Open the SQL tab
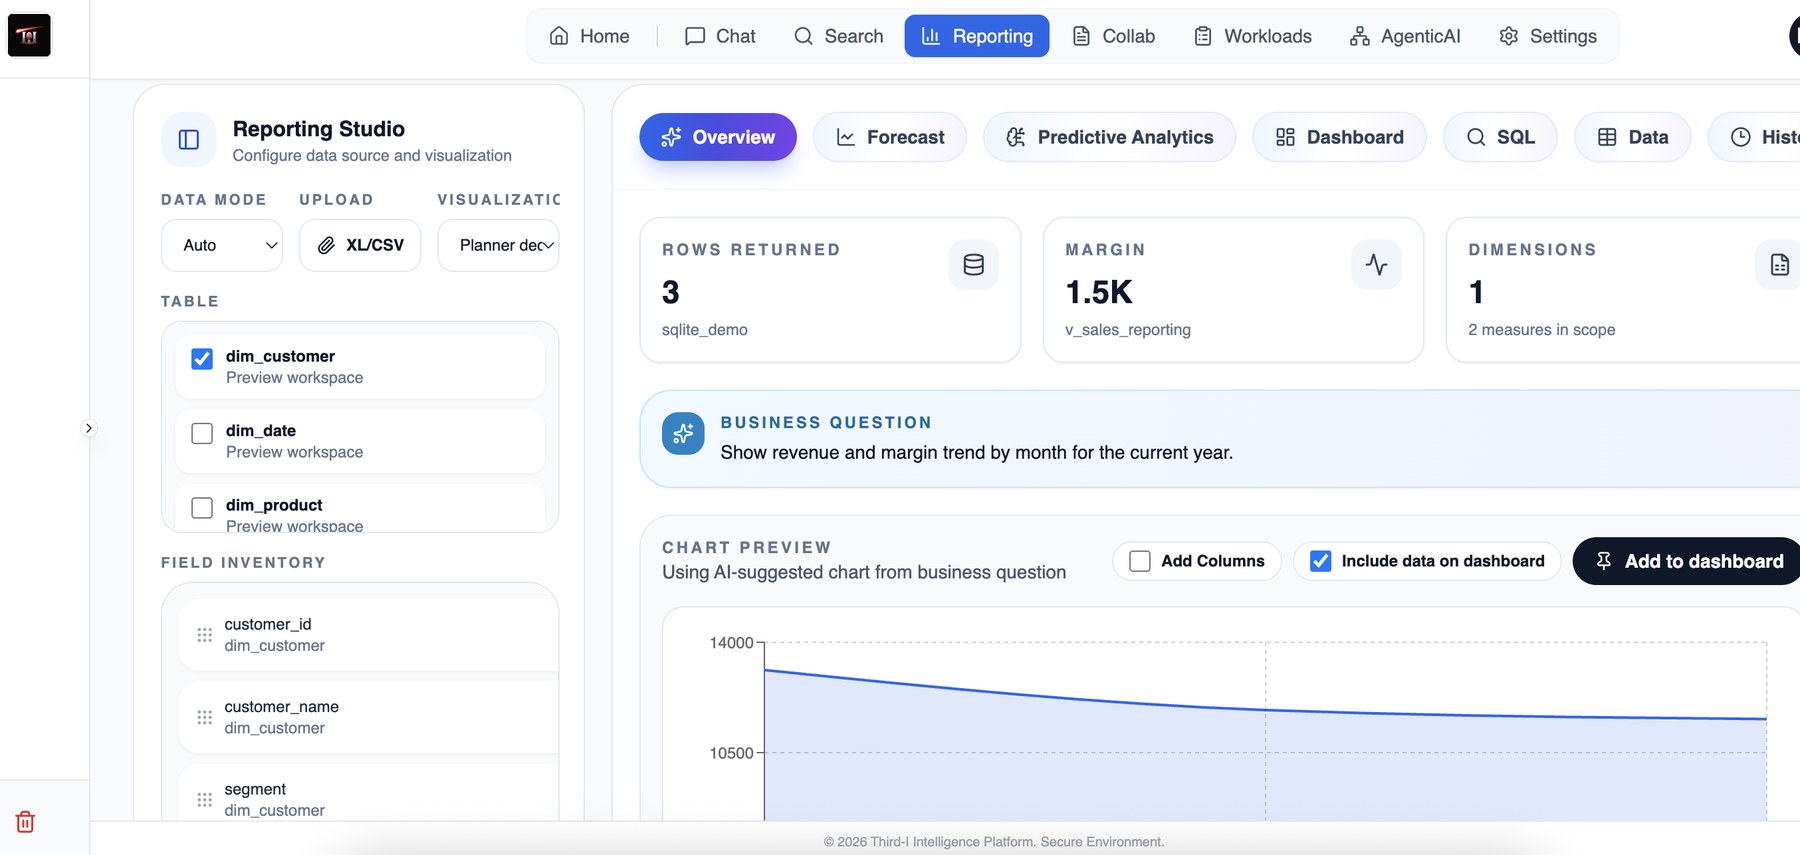The width and height of the screenshot is (1800, 855). (1500, 137)
